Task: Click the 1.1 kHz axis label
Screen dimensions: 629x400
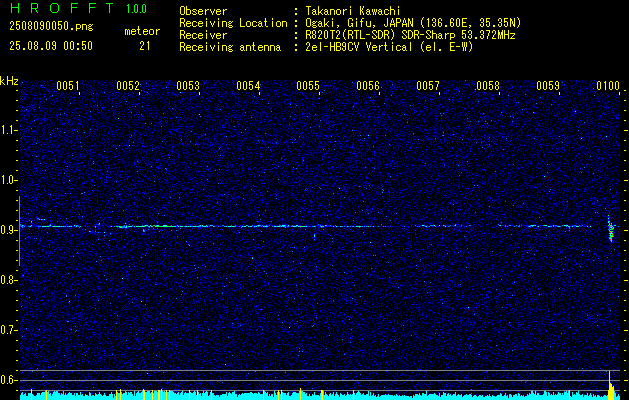Action: pyautogui.click(x=8, y=130)
